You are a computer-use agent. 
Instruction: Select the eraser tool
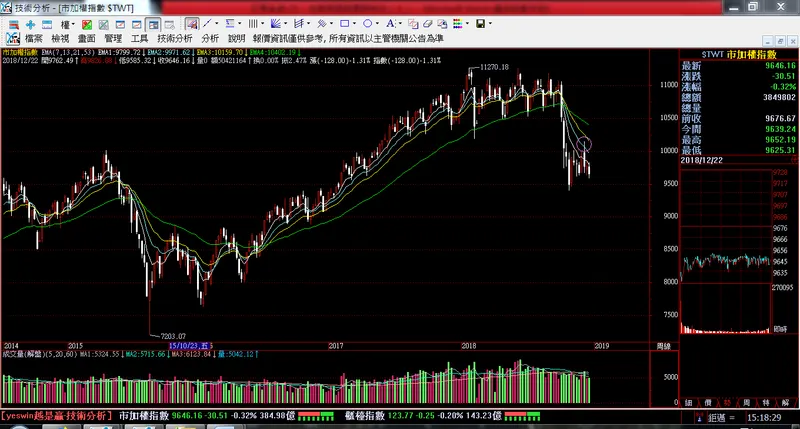(428, 24)
